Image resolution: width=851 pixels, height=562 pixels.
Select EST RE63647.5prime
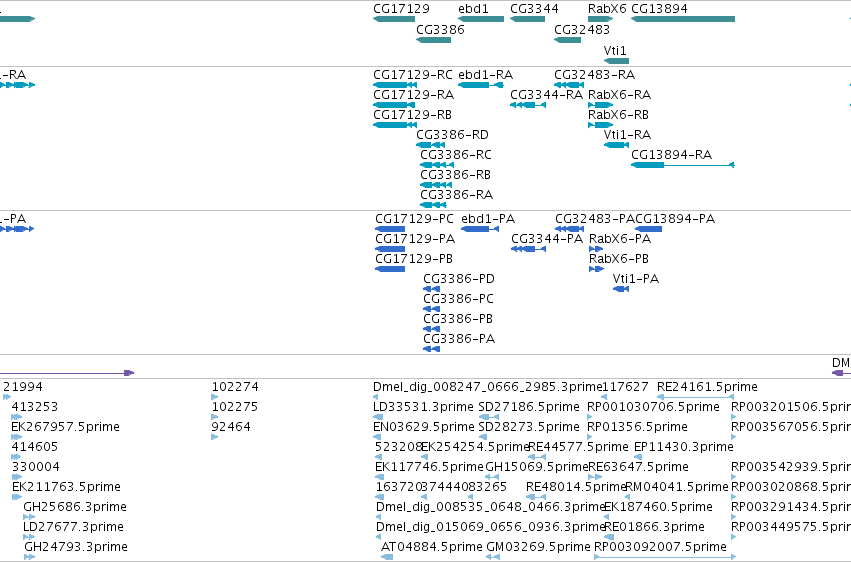[x=595, y=477]
